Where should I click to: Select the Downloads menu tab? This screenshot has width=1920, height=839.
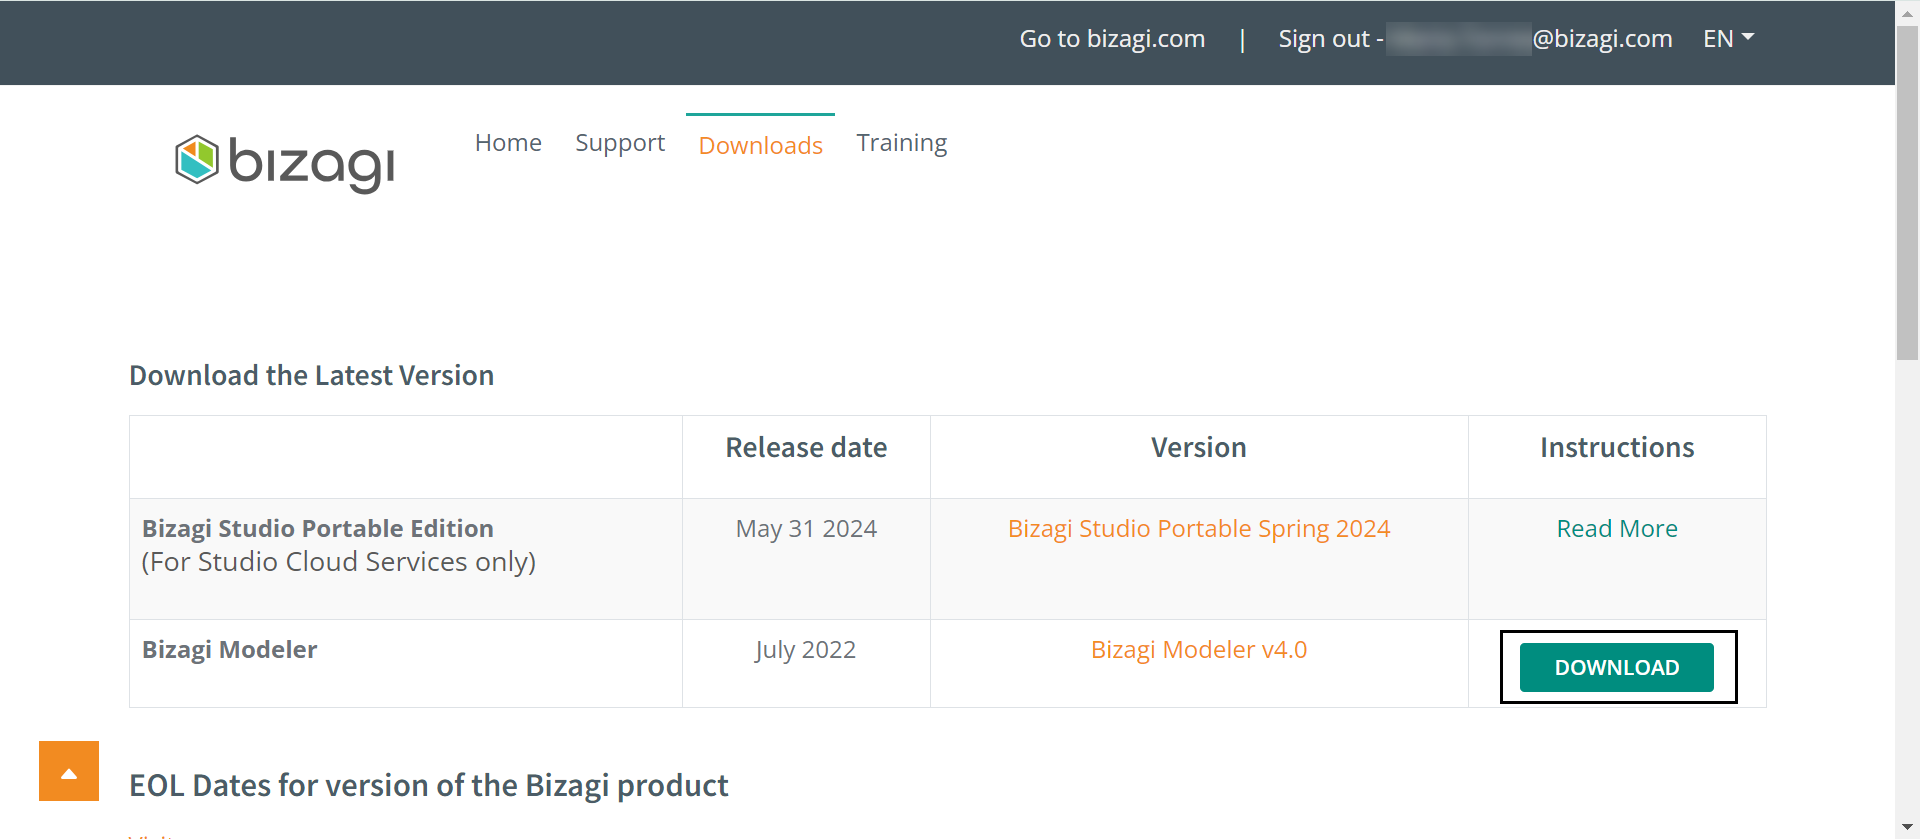point(760,145)
